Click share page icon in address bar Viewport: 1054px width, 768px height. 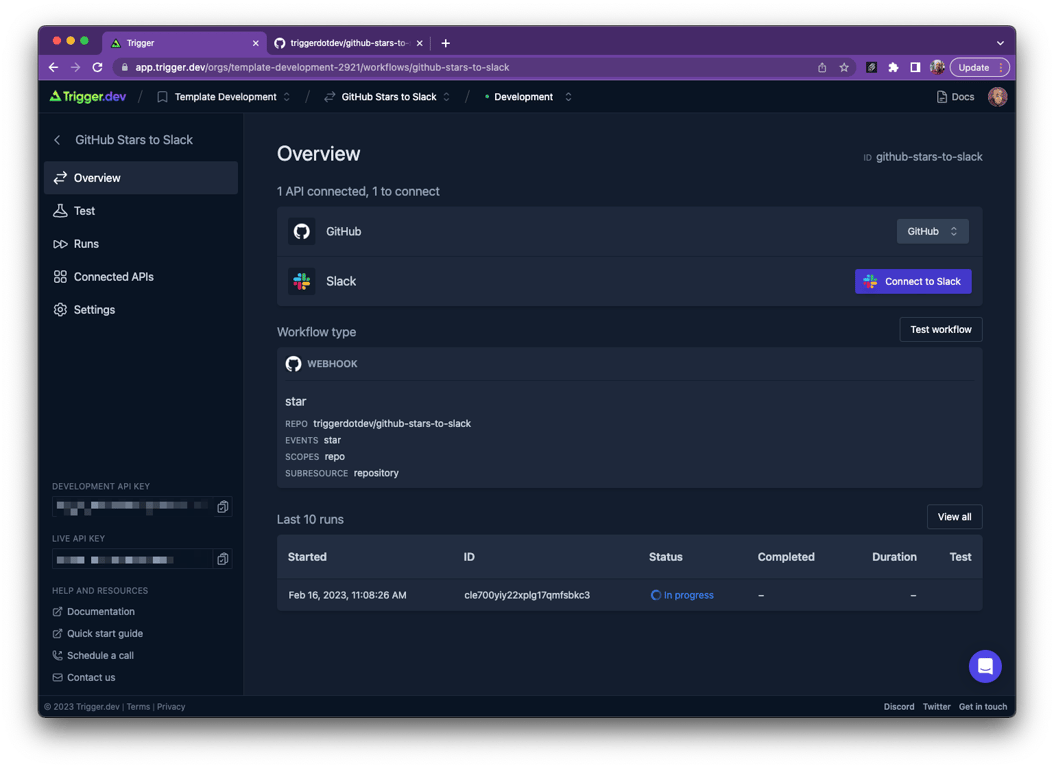821,67
